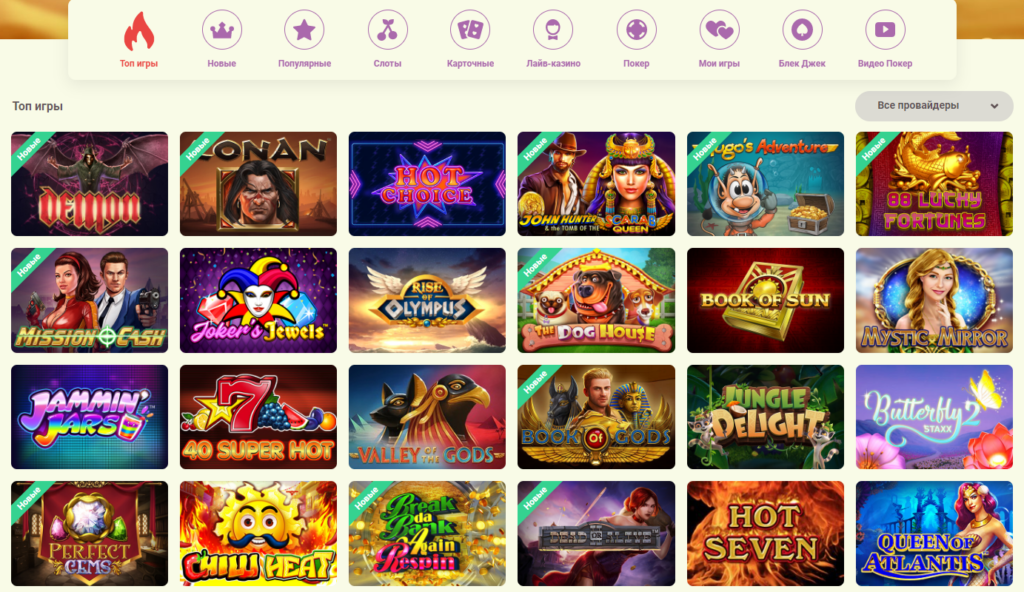The height and width of the screenshot is (592, 1024).
Task: Open the star Popular category icon
Action: pyautogui.click(x=304, y=29)
